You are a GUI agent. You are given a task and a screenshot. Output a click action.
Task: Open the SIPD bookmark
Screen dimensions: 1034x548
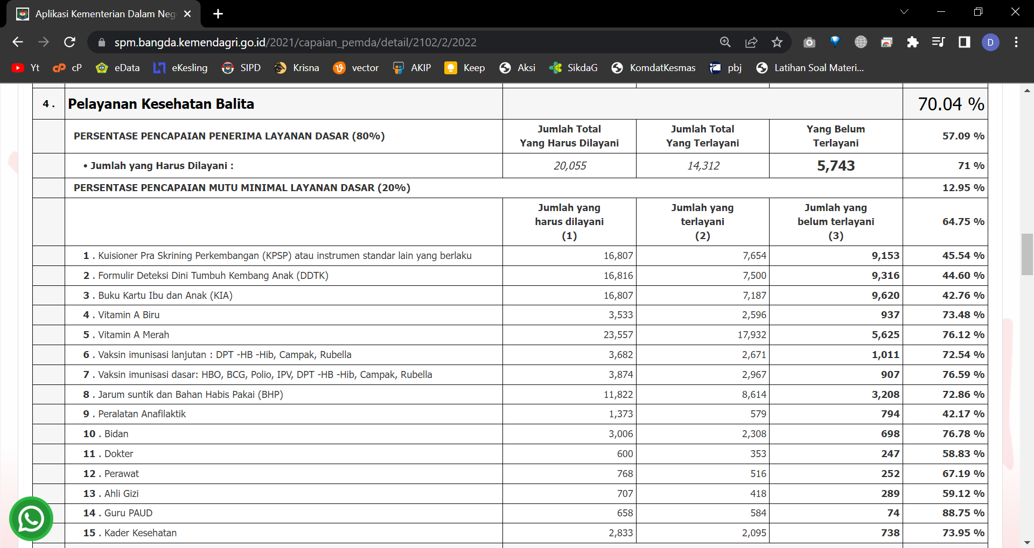[241, 68]
